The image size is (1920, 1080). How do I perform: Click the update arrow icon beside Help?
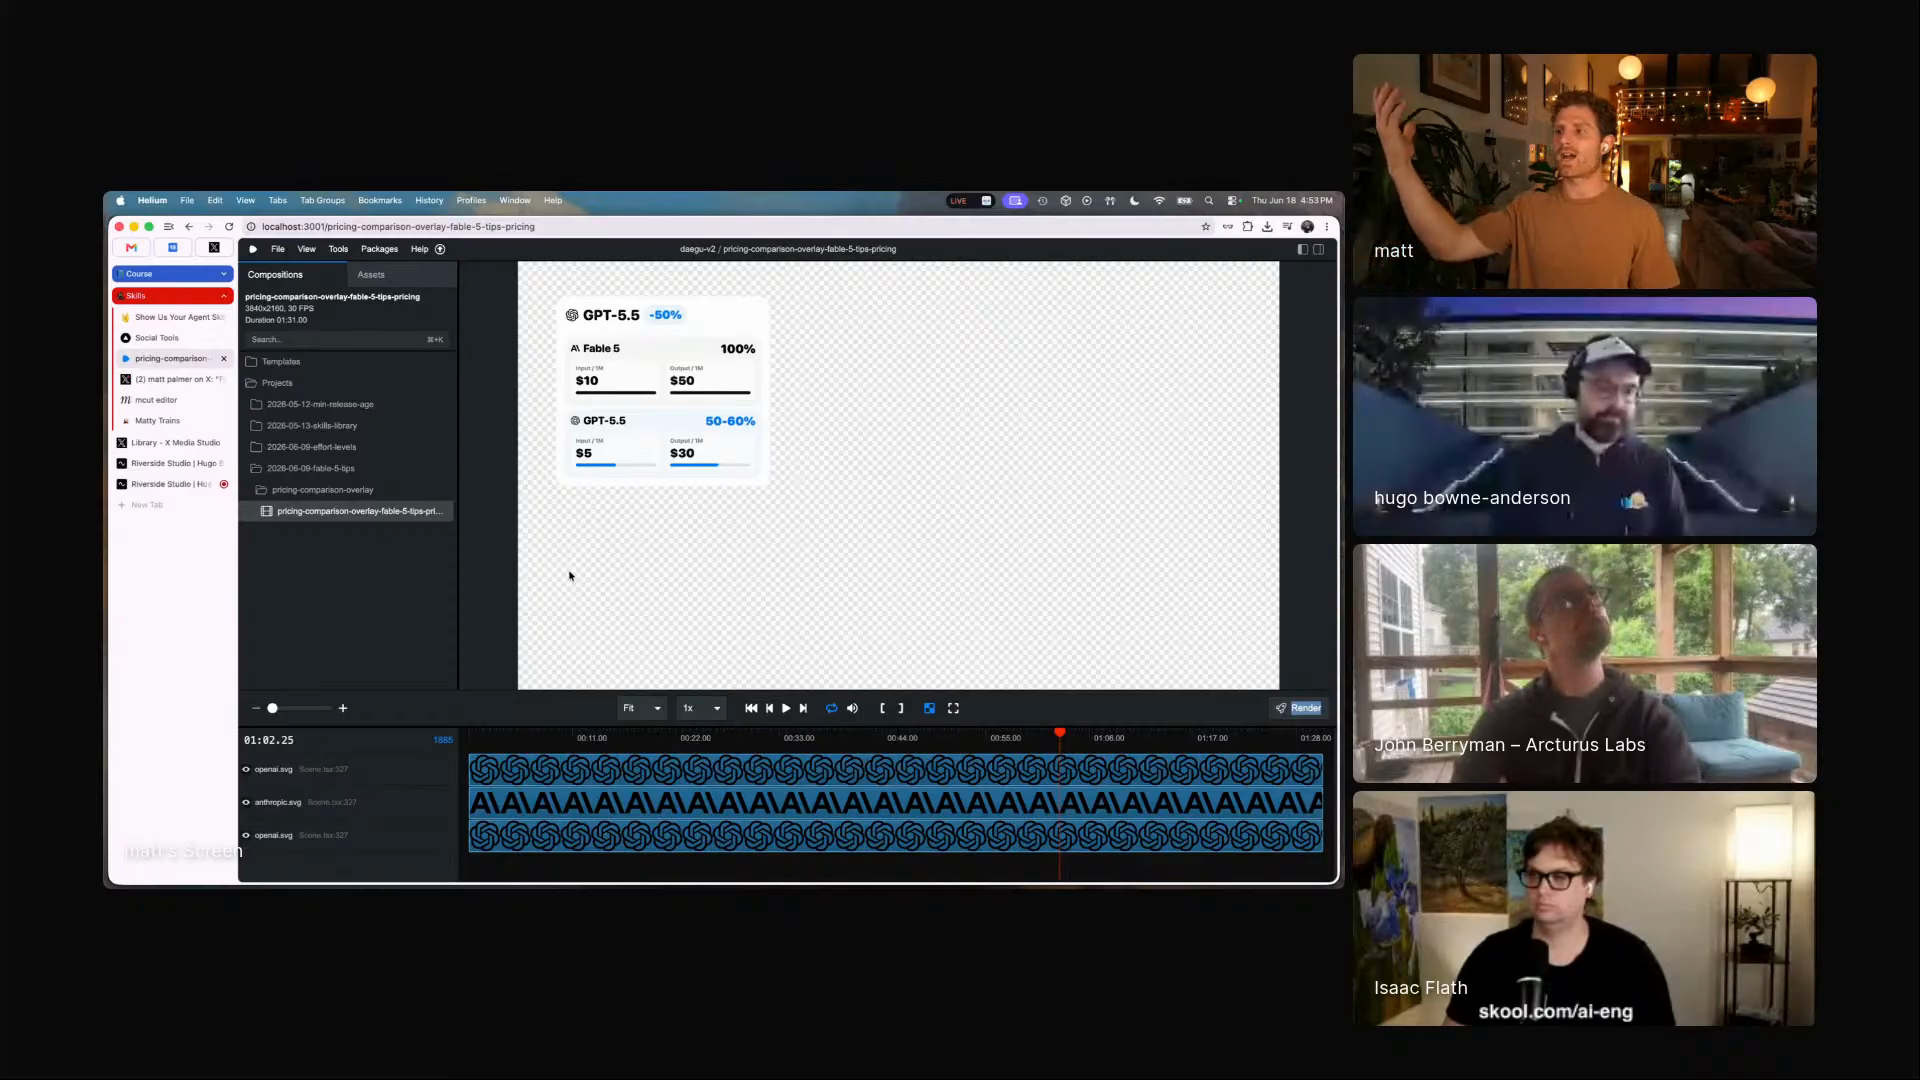click(440, 249)
